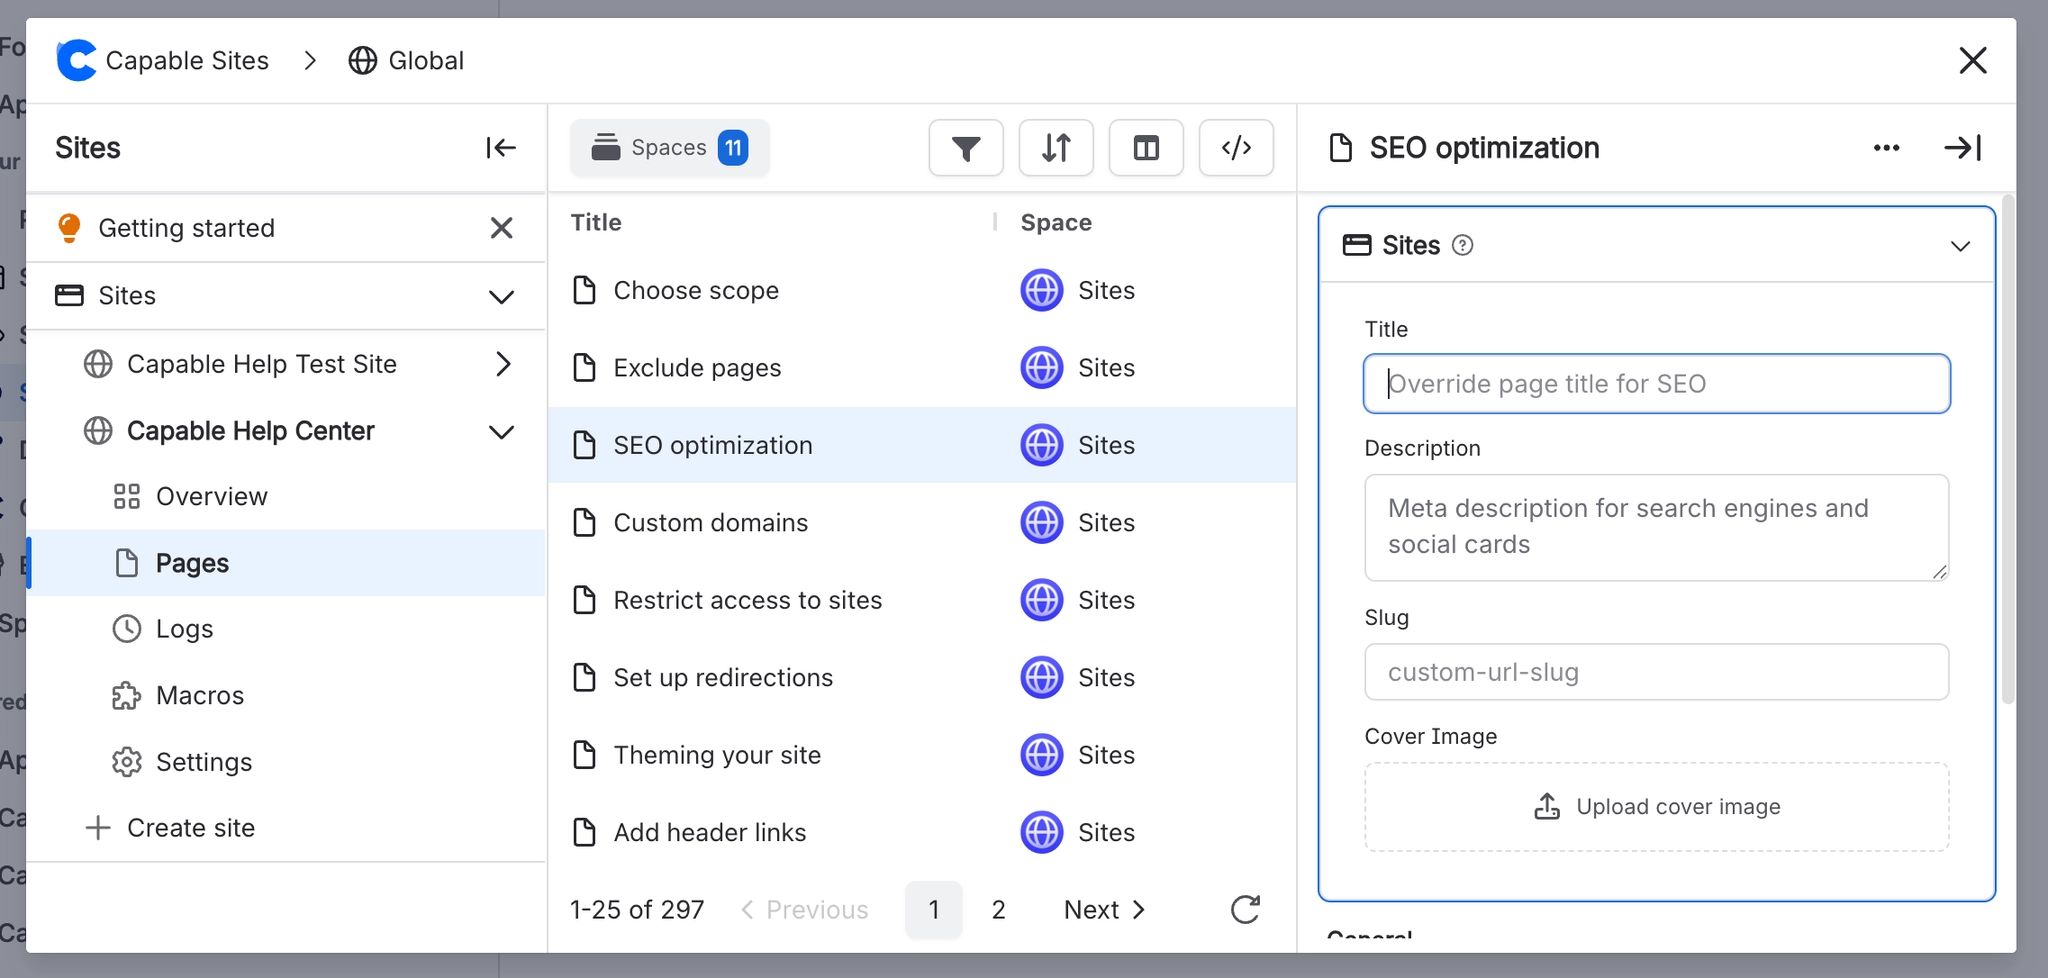Dismiss the Getting started item
This screenshot has width=2048, height=978.
click(502, 228)
